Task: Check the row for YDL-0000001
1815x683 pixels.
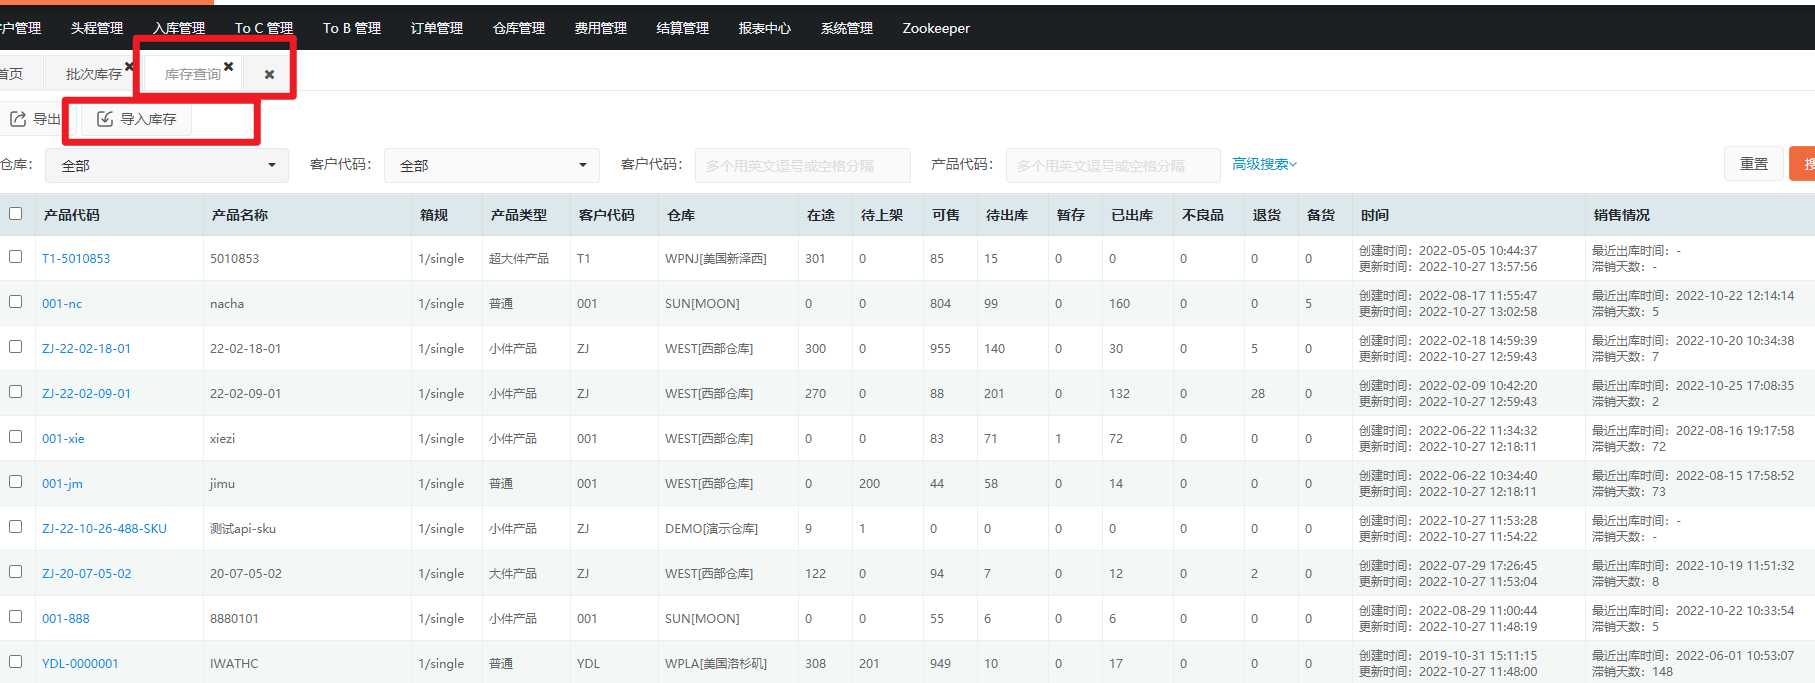Action: pyautogui.click(x=15, y=662)
